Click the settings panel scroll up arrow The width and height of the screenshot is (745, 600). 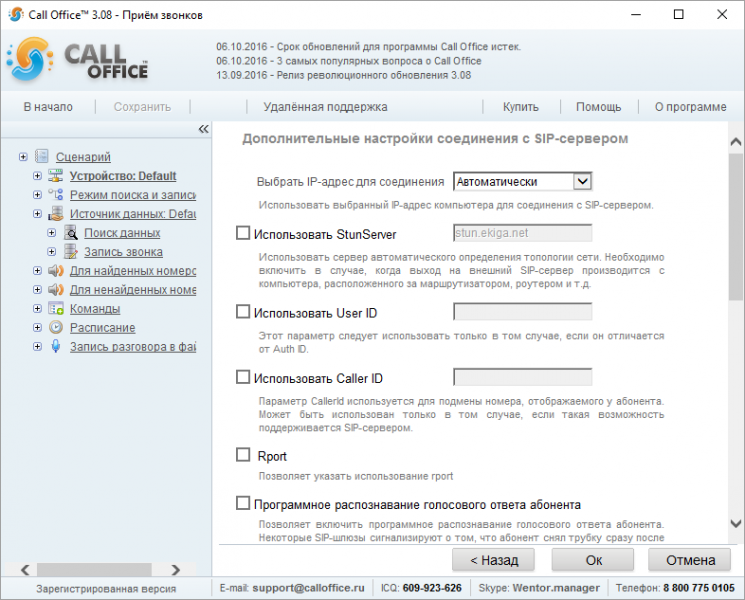735,142
